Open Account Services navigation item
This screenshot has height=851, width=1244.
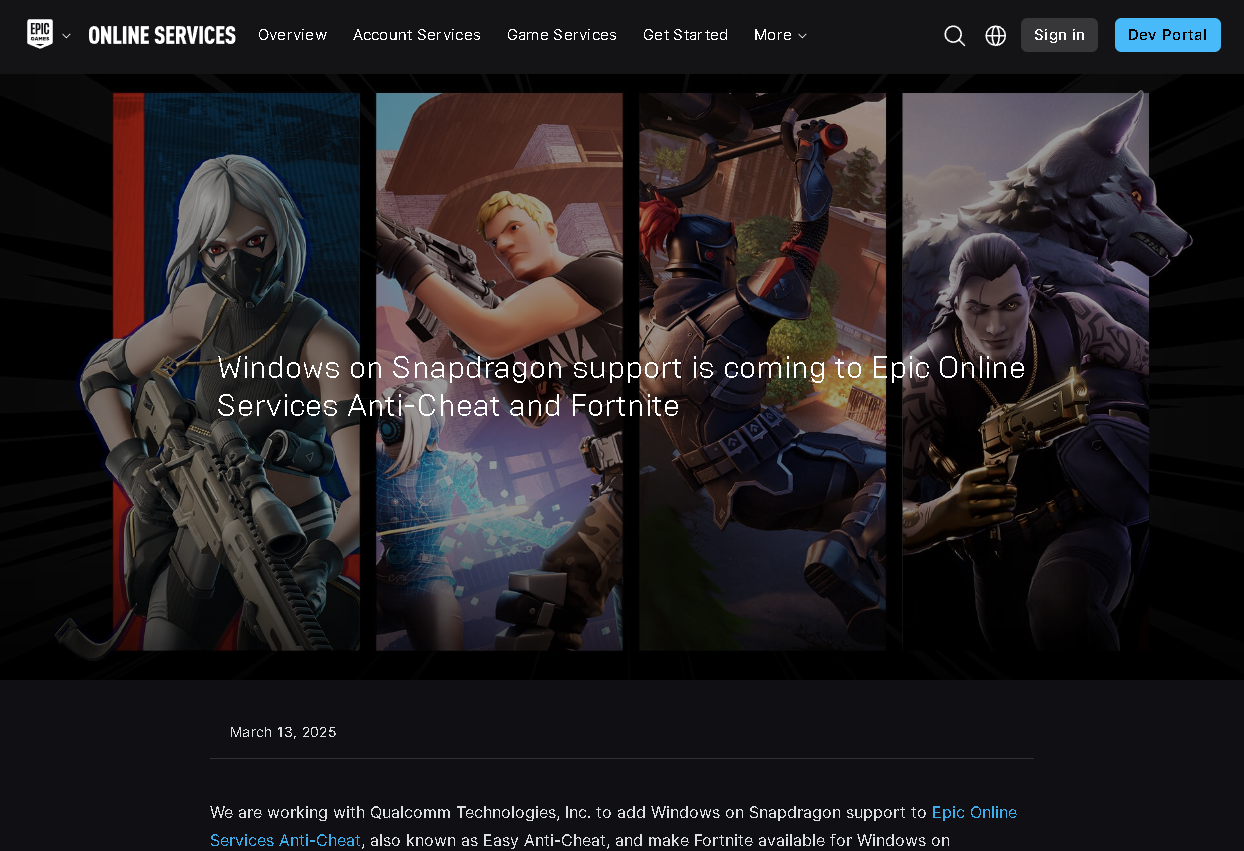pos(417,35)
